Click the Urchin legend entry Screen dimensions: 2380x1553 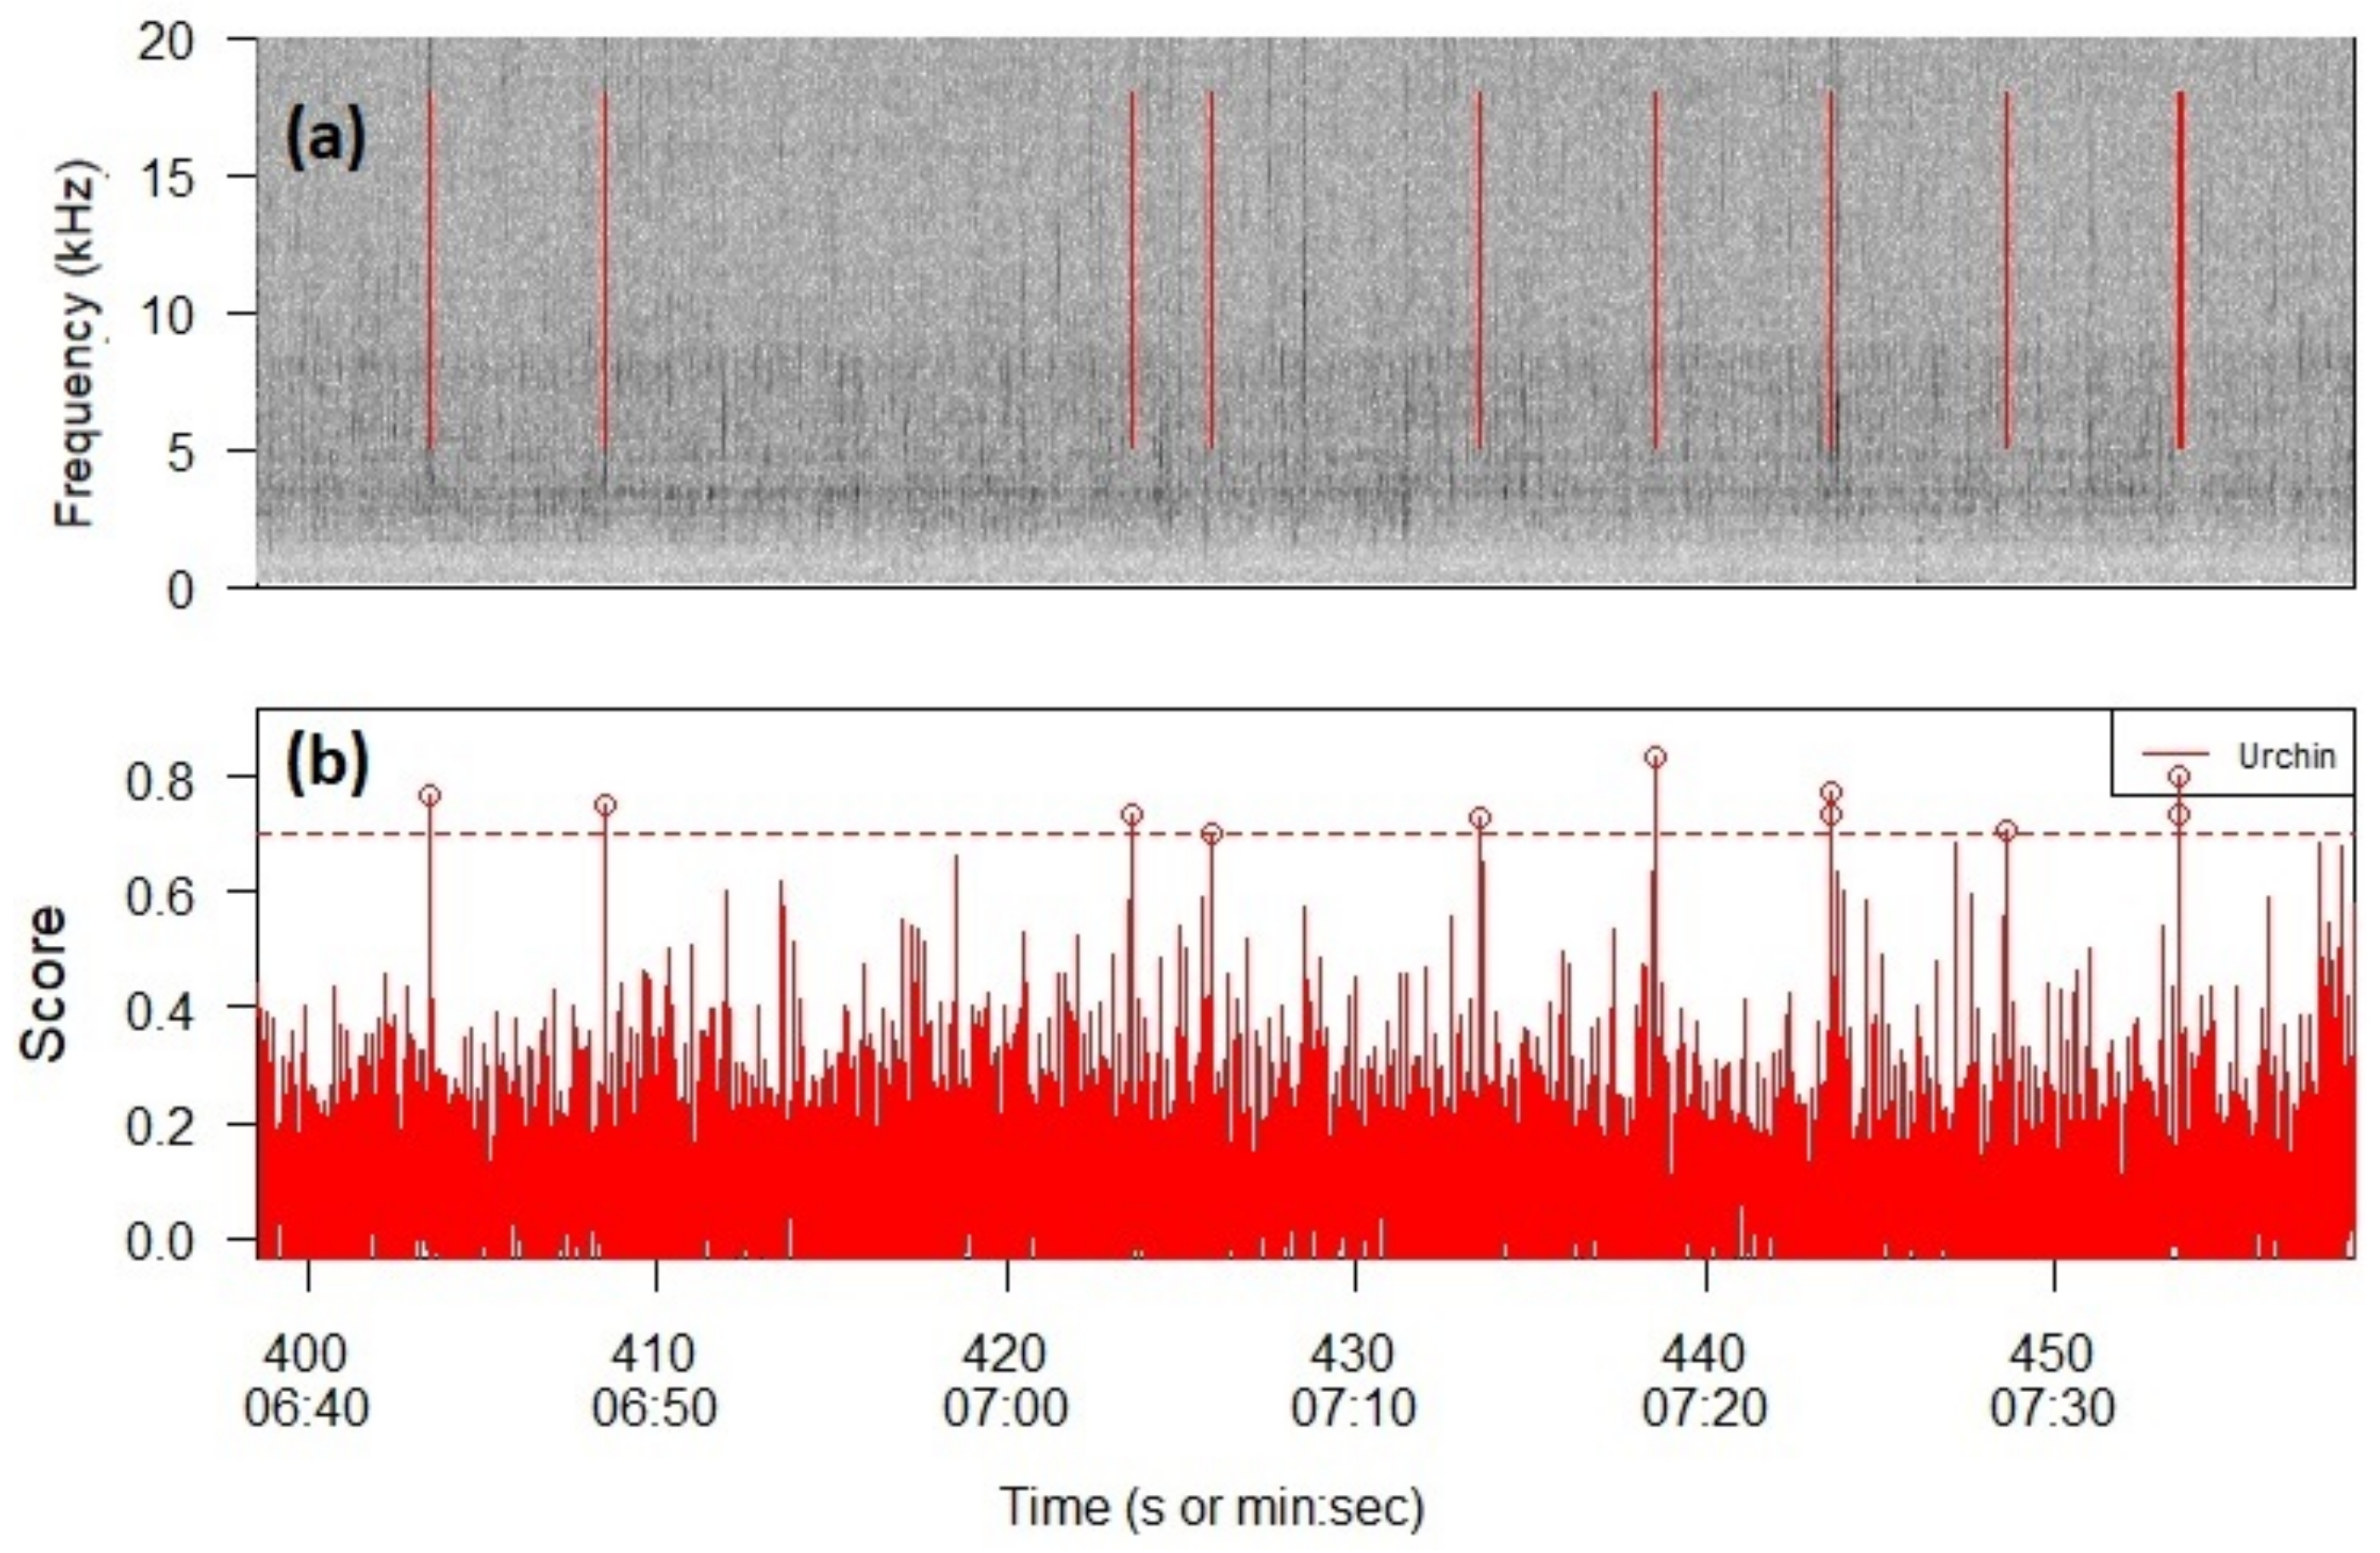tap(2286, 756)
